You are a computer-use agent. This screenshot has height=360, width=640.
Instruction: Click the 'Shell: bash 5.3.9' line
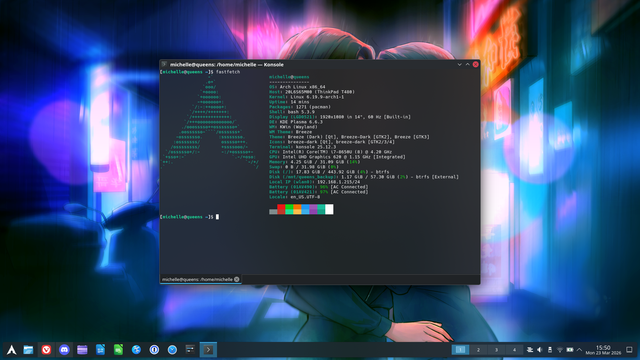click(x=292, y=112)
